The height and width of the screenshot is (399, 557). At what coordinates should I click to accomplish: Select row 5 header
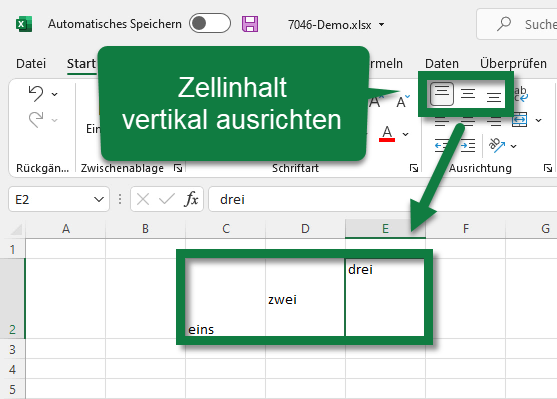12,389
